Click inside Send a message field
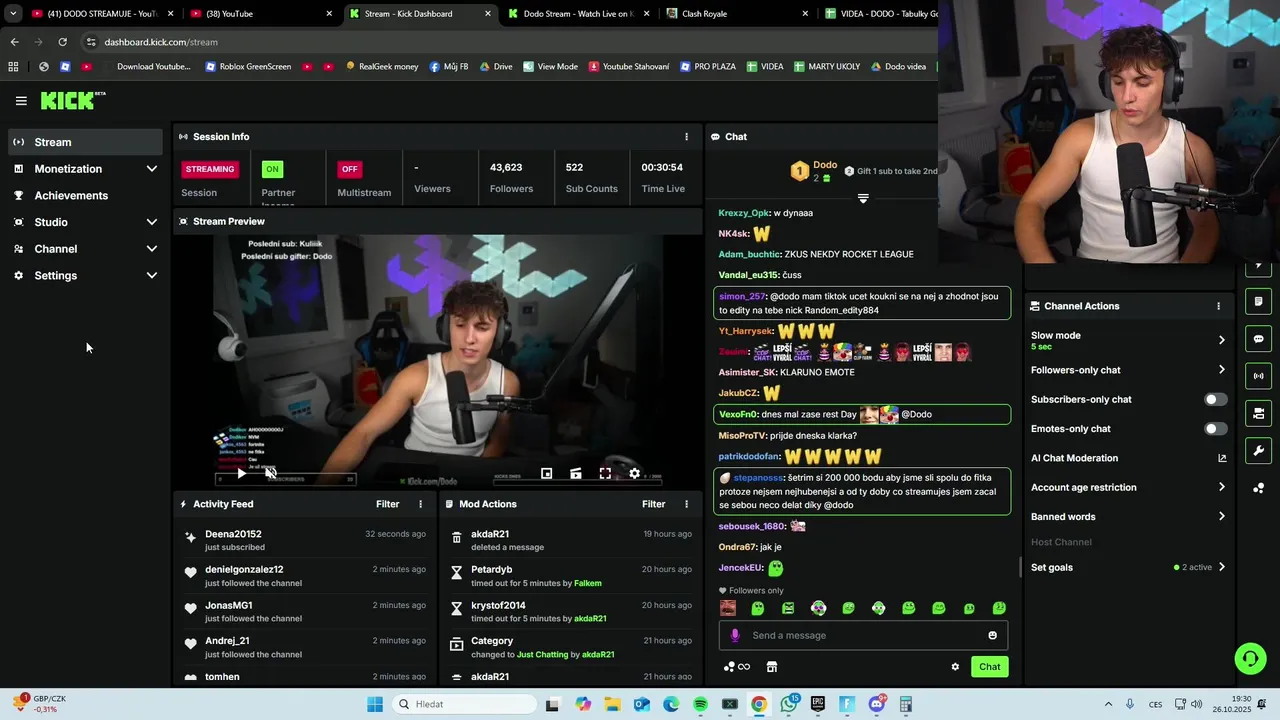Image resolution: width=1280 pixels, height=720 pixels. [863, 635]
